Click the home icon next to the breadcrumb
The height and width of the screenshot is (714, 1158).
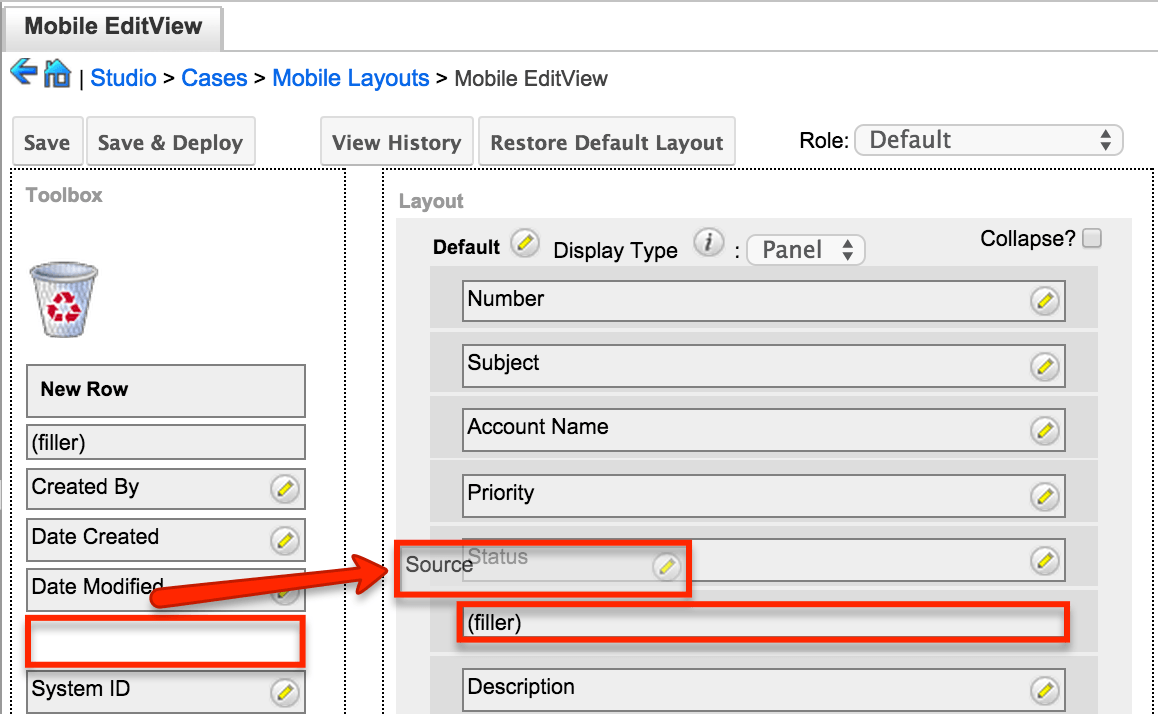pyautogui.click(x=57, y=73)
